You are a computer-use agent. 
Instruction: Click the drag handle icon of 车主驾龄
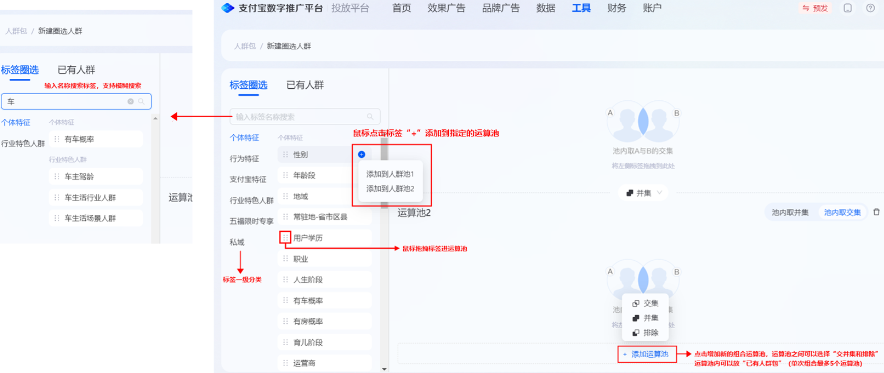coord(56,176)
